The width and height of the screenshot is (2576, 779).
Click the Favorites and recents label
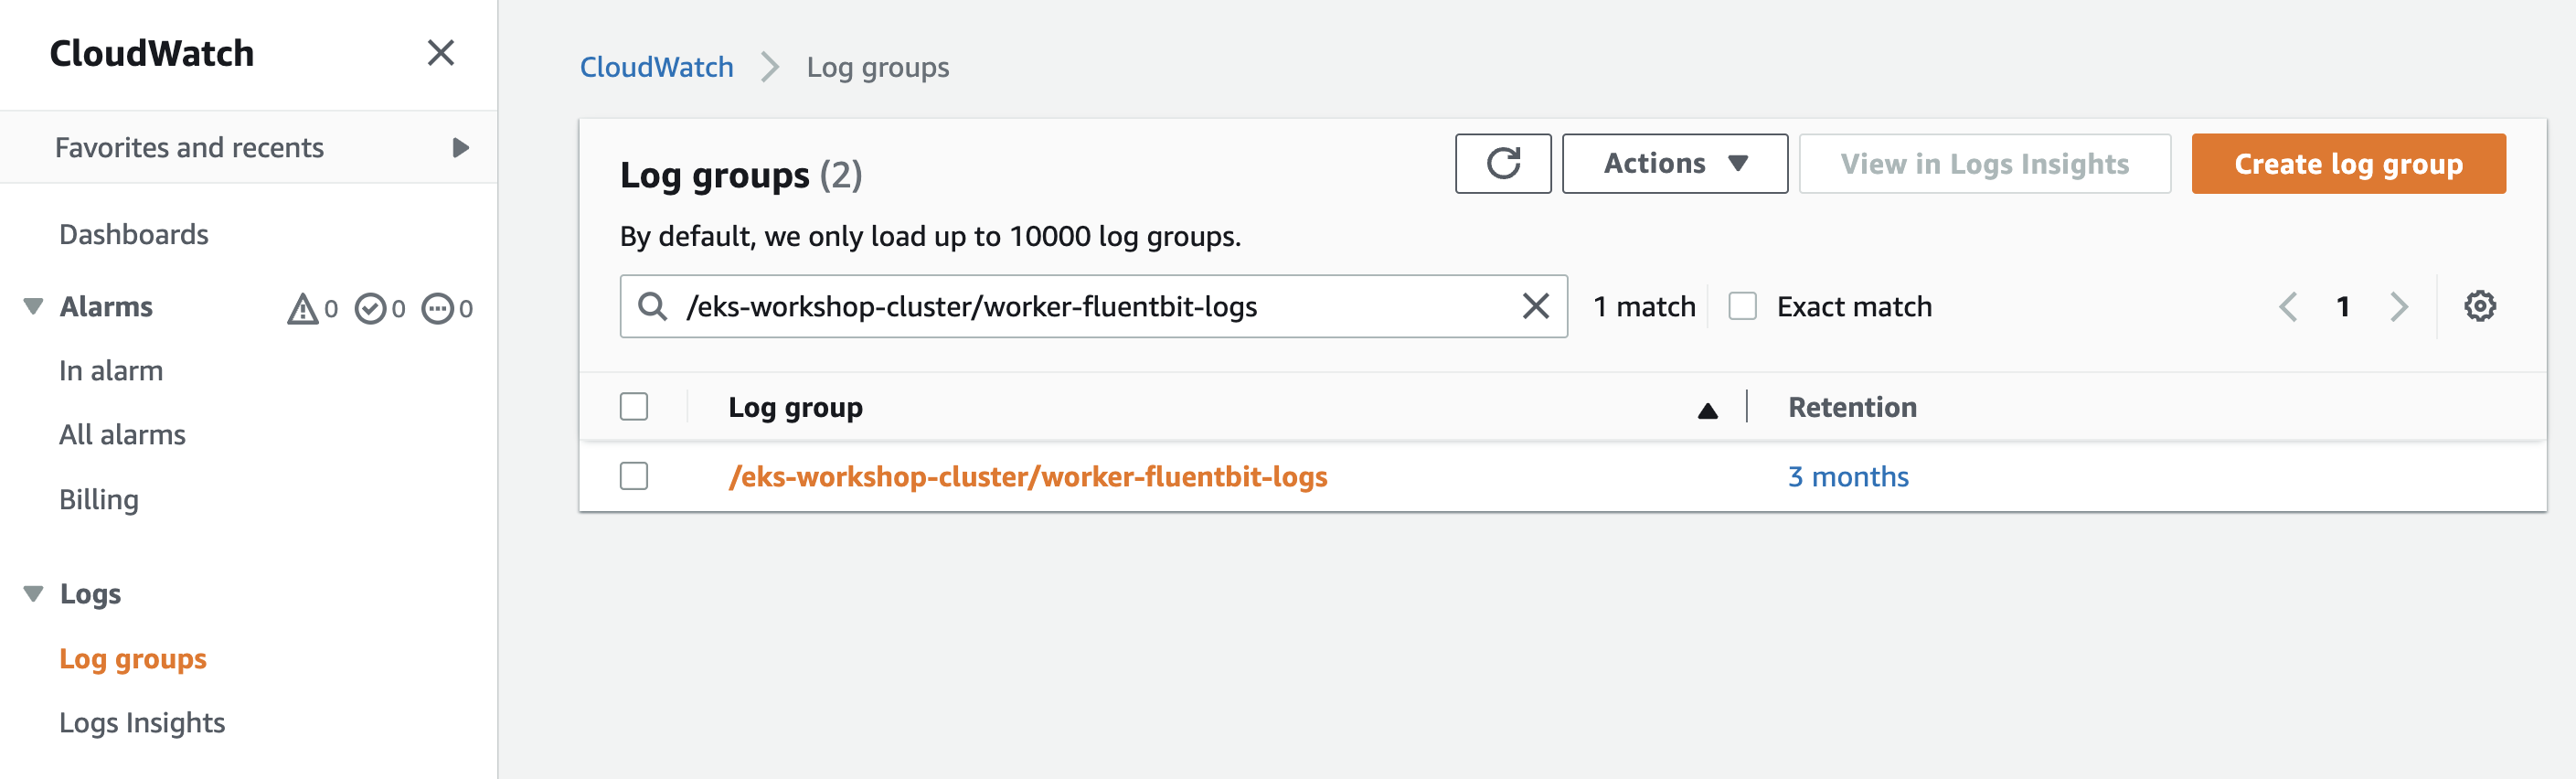click(189, 148)
